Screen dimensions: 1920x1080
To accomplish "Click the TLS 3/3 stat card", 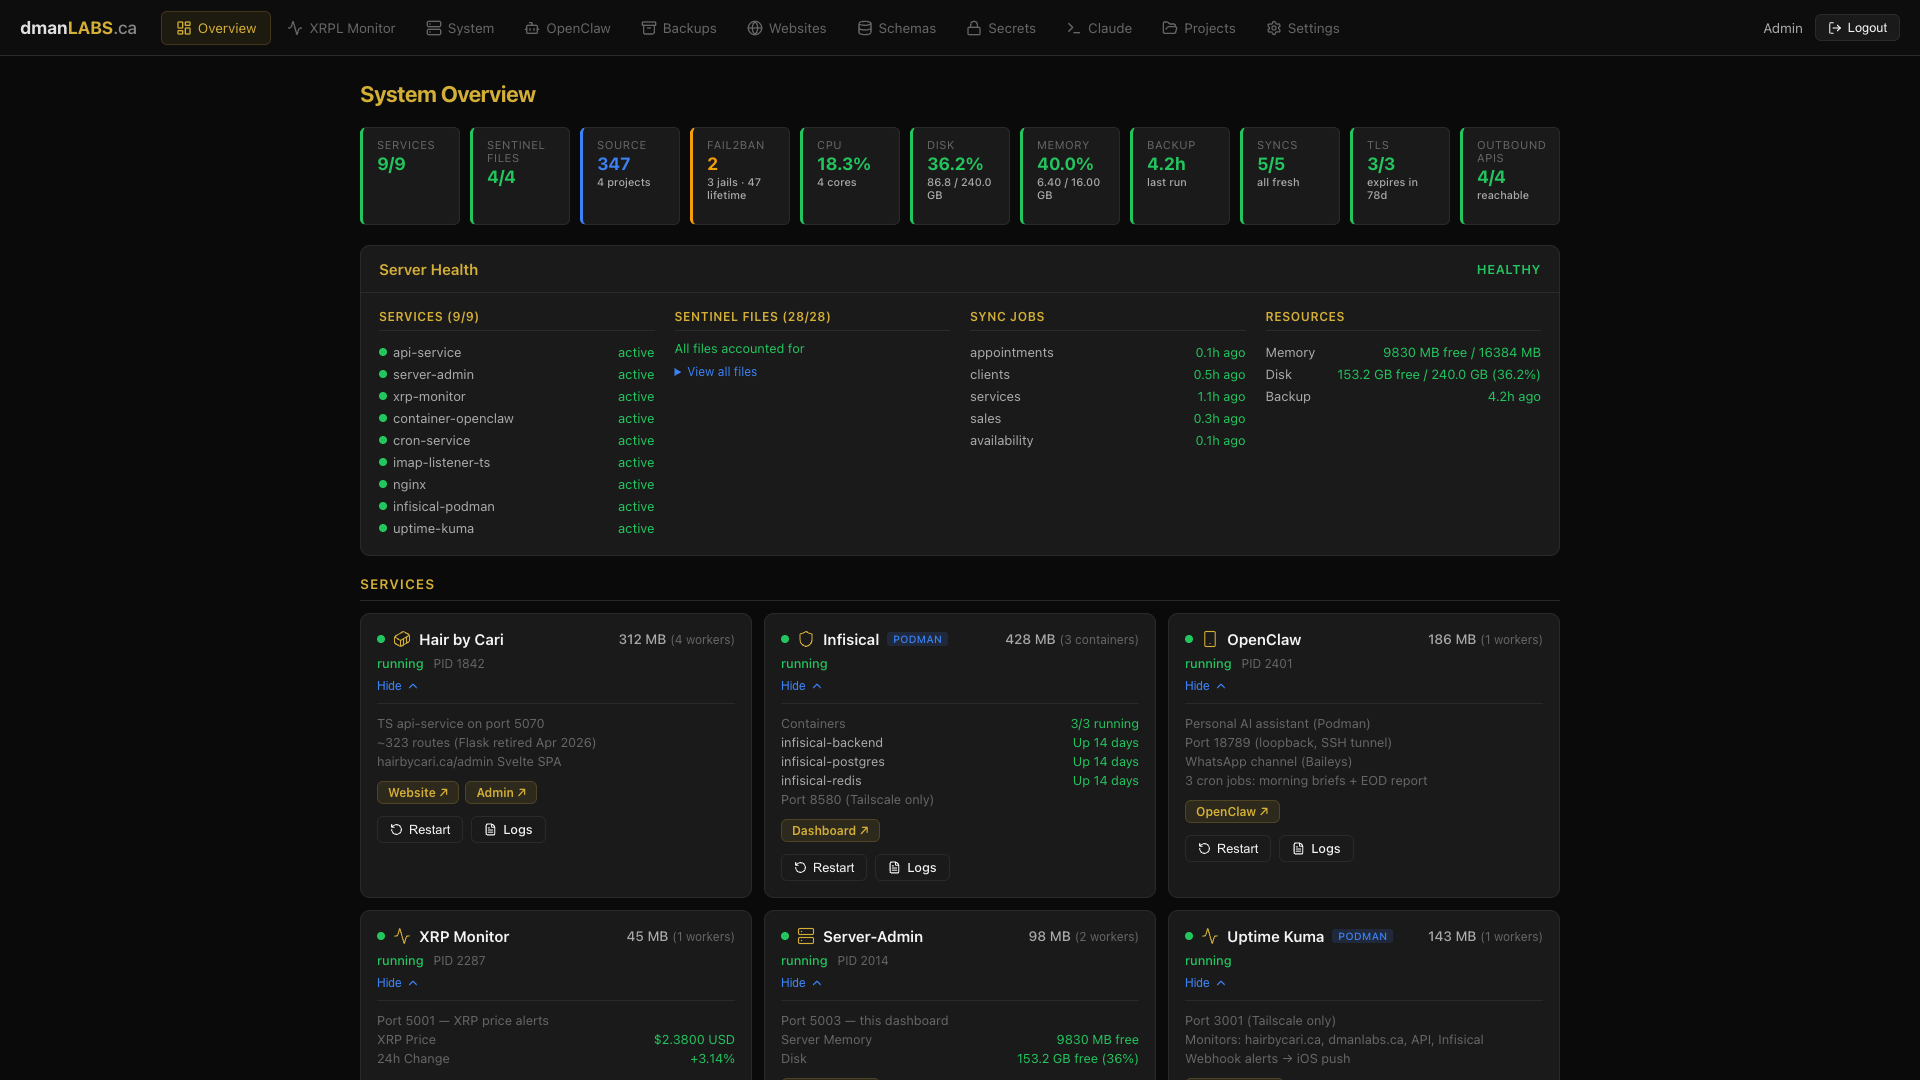I will point(1400,176).
